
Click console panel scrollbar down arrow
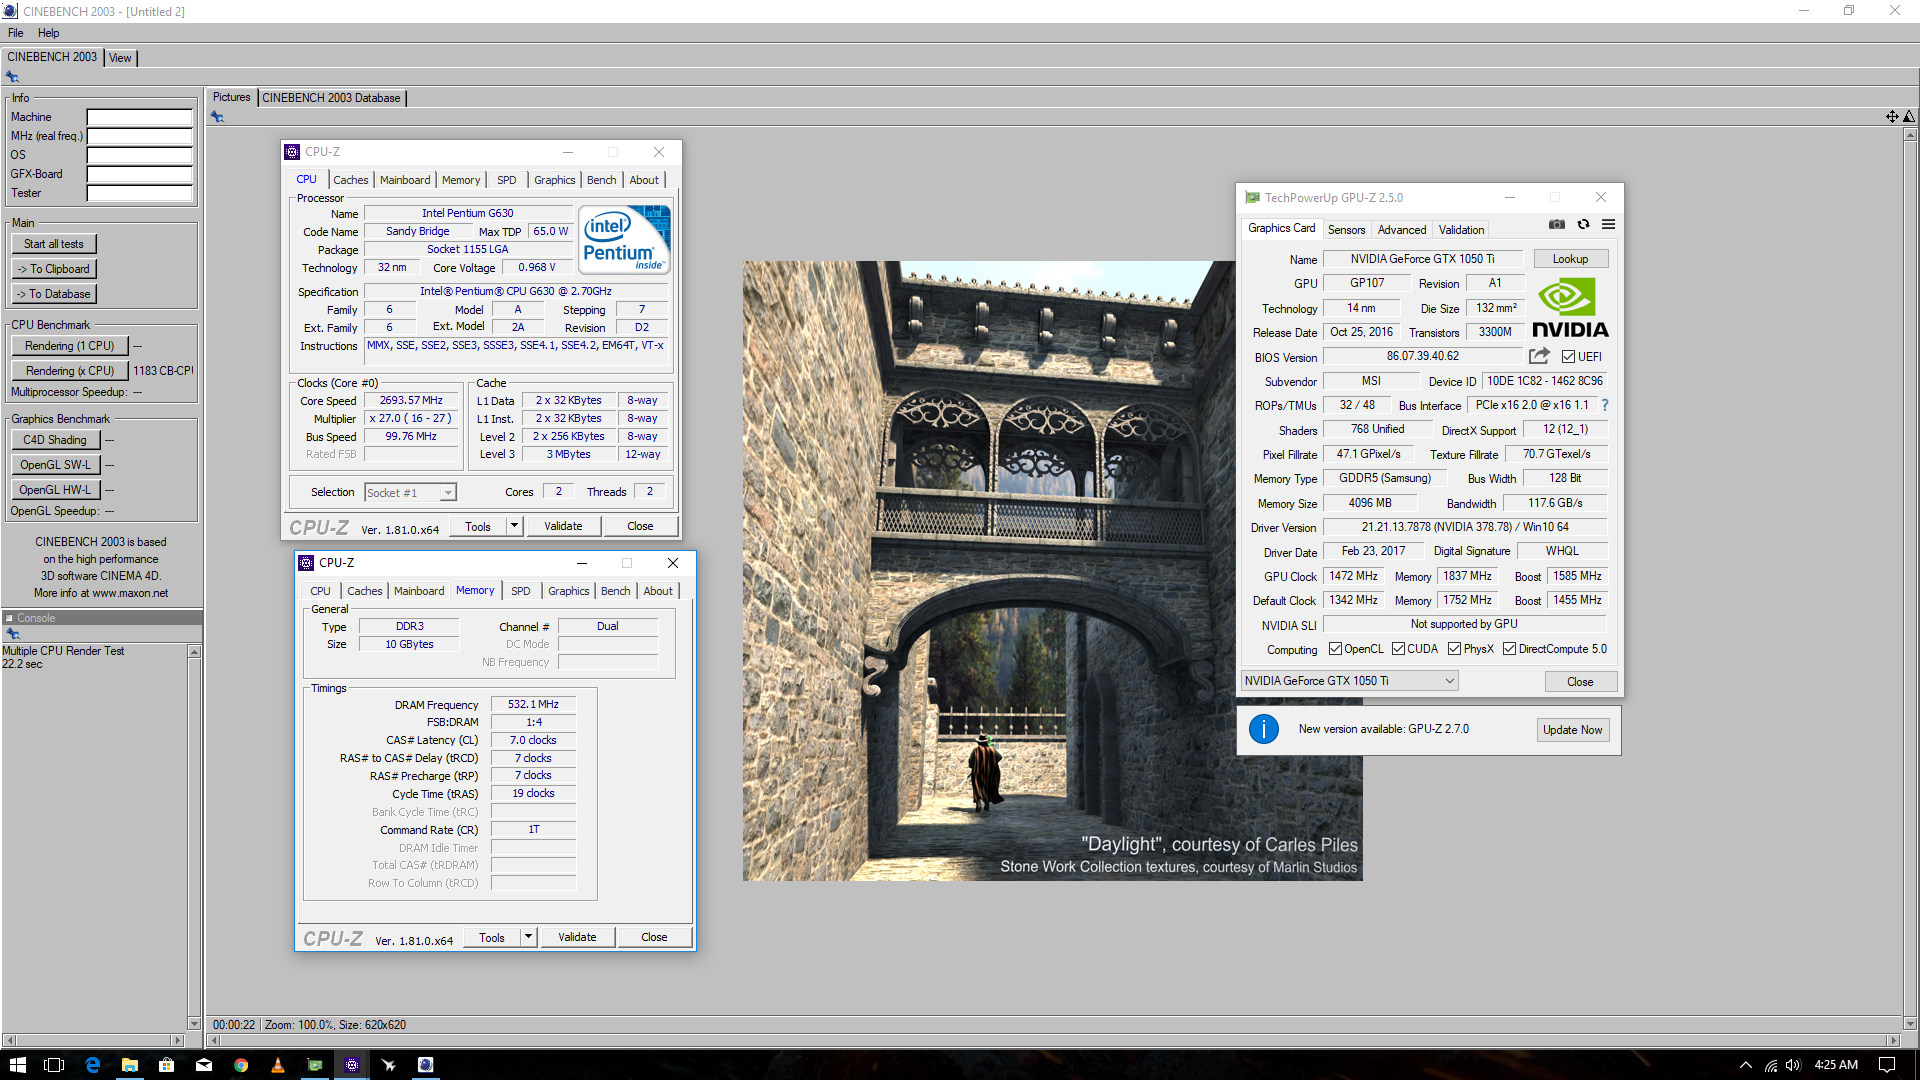tap(194, 1024)
